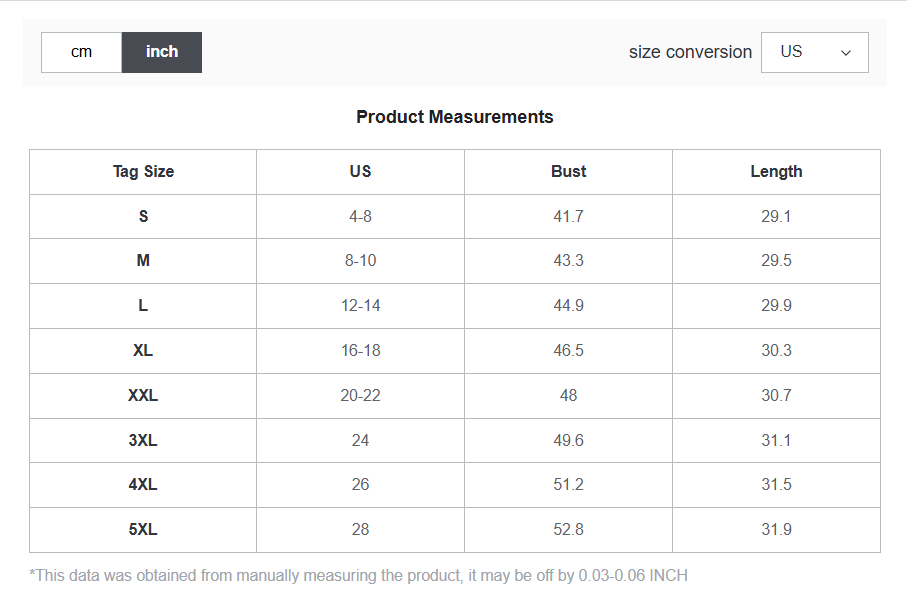Image resolution: width=907 pixels, height=598 pixels.
Task: Select the 5XL tag size cell
Action: point(143,529)
